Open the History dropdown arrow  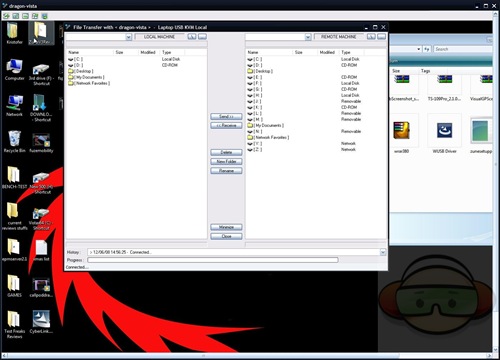pyautogui.click(x=383, y=252)
